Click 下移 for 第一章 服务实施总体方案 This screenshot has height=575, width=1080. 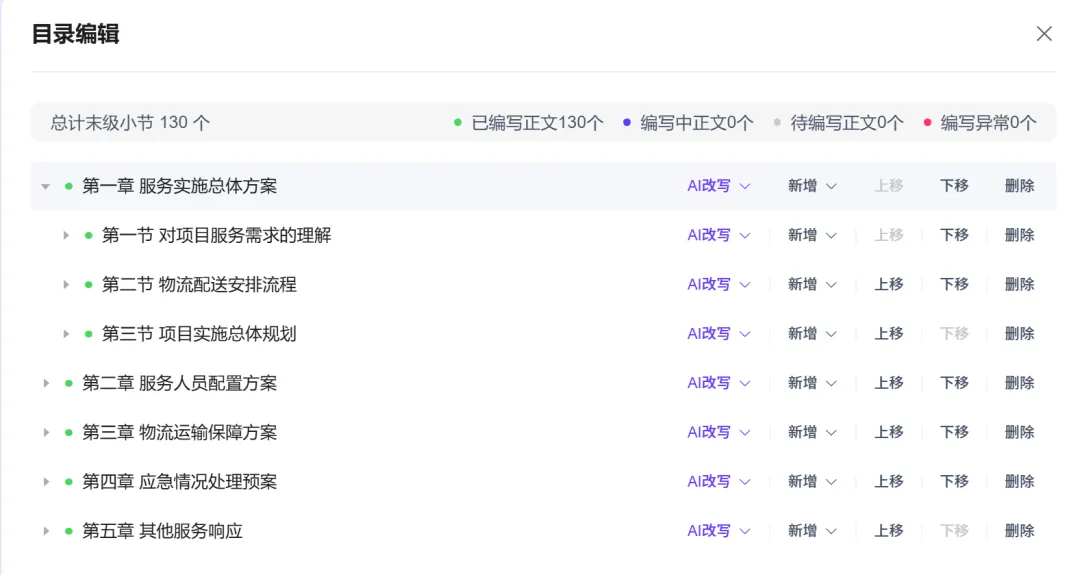954,186
